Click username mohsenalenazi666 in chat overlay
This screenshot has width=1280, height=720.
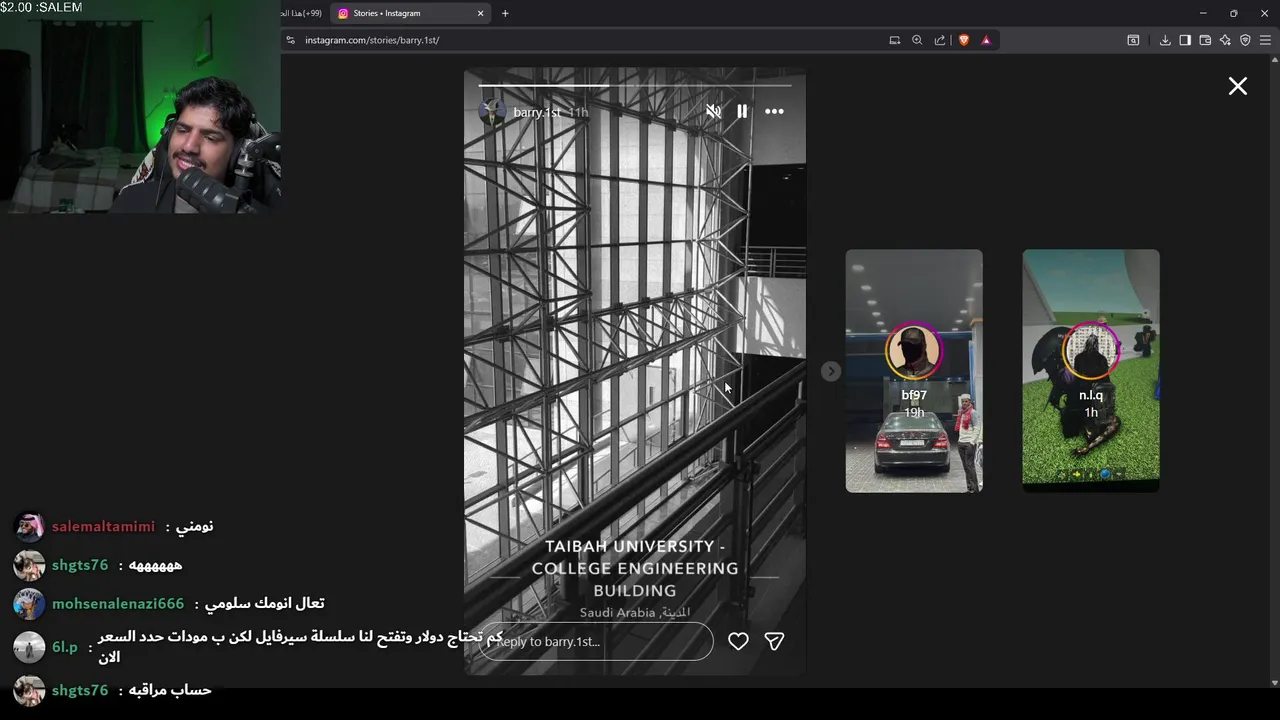click(x=118, y=604)
